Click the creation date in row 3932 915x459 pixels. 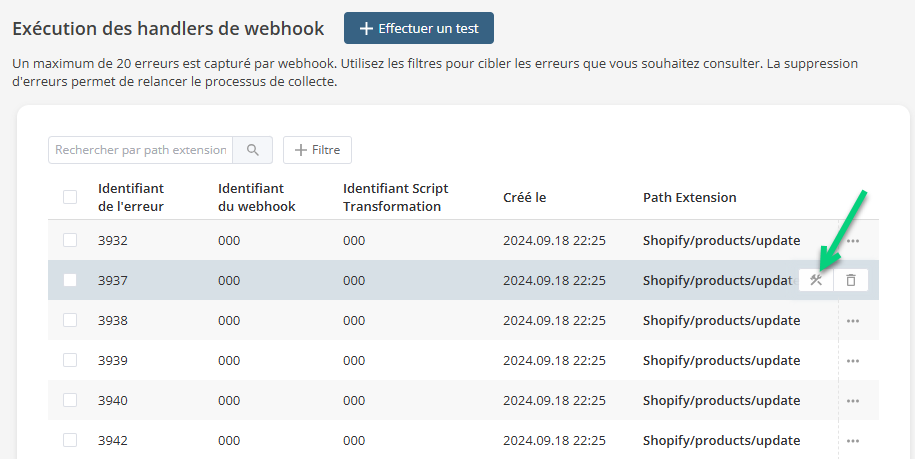[x=554, y=240]
